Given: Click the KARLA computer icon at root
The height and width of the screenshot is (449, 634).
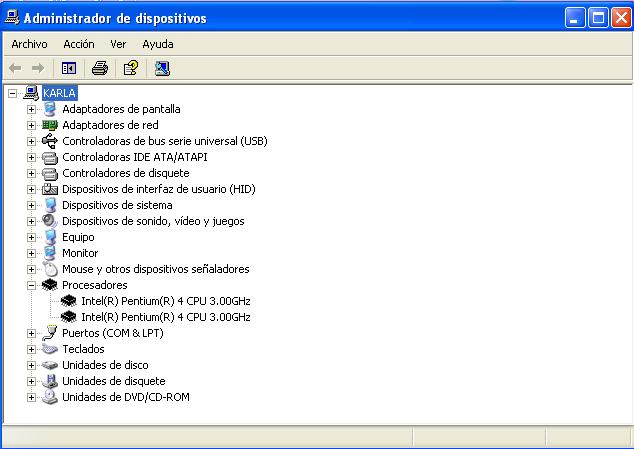Looking at the screenshot, I should click(x=31, y=93).
